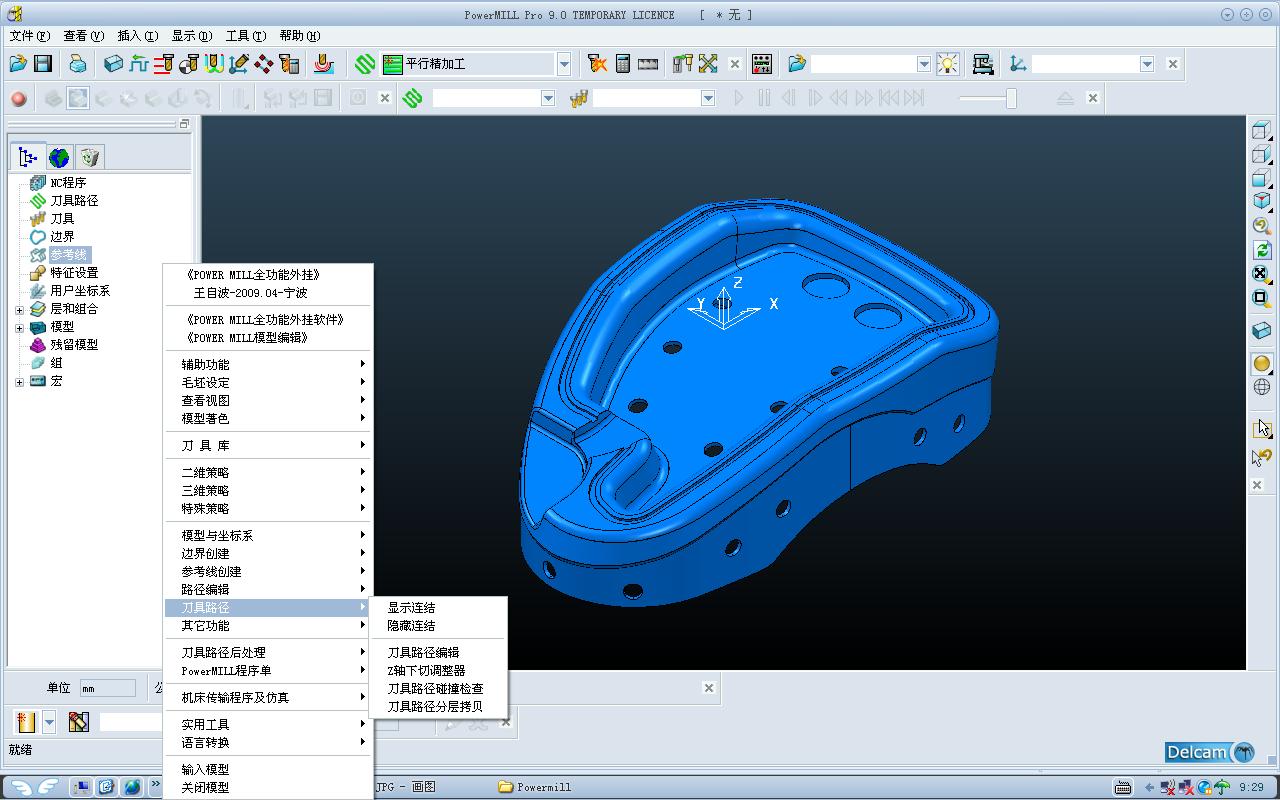Toggle the light bulb display button
The image size is (1280, 800).
[x=948, y=64]
